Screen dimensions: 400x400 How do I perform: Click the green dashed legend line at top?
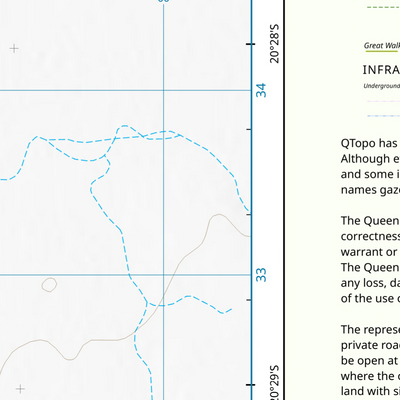[x=383, y=7]
